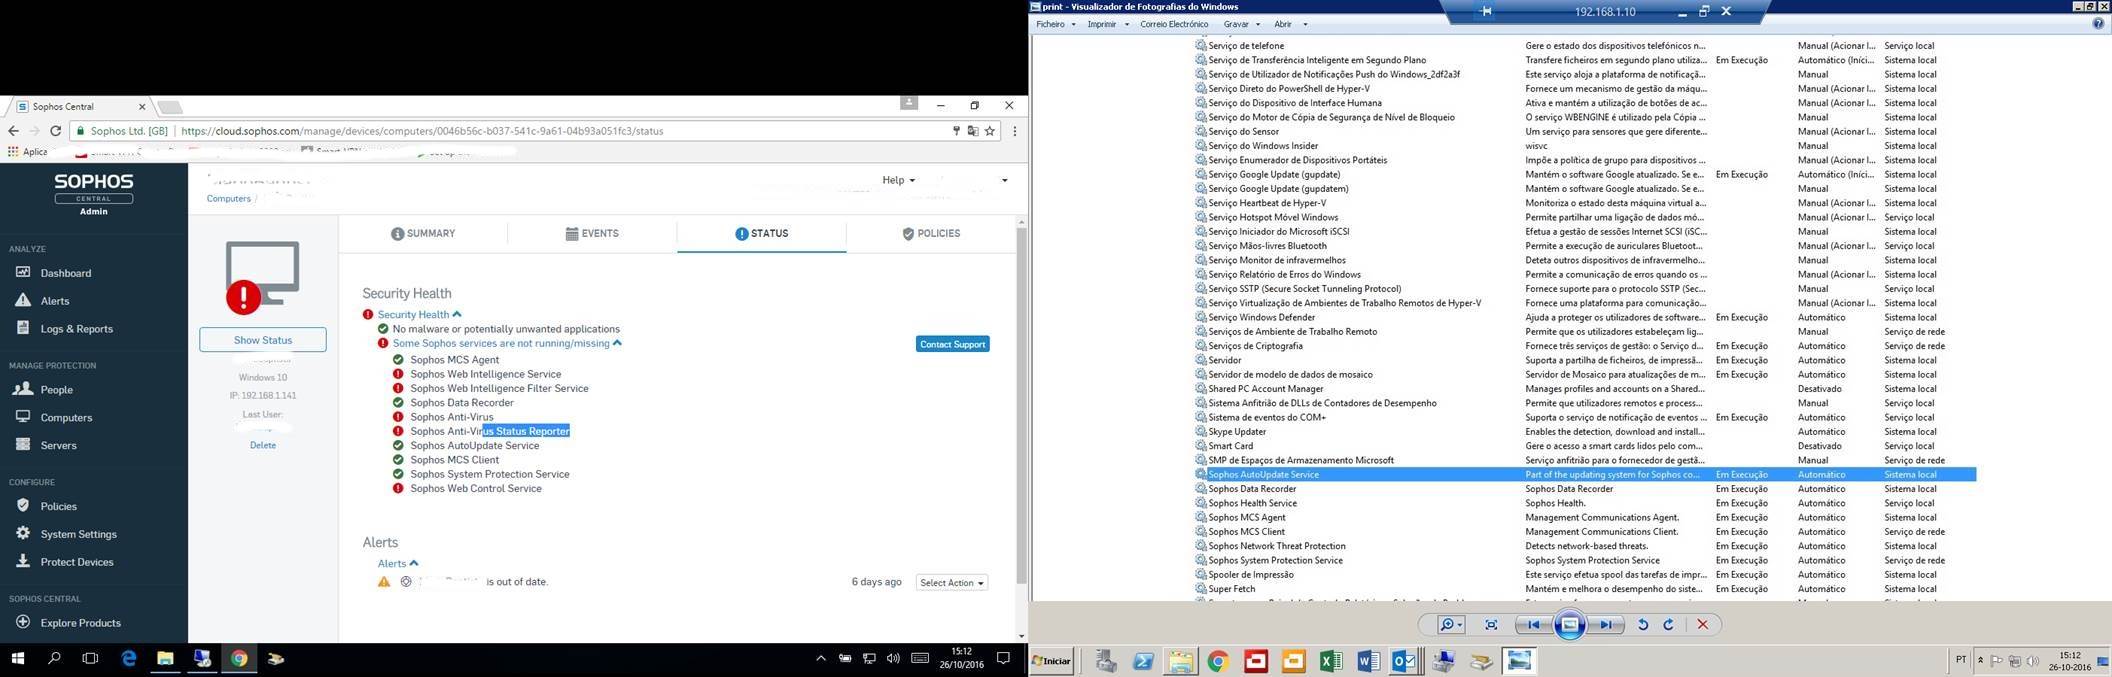Screen dimensions: 2112x677
Task: Open Edge from the Windows 10 taskbar
Action: click(x=129, y=659)
